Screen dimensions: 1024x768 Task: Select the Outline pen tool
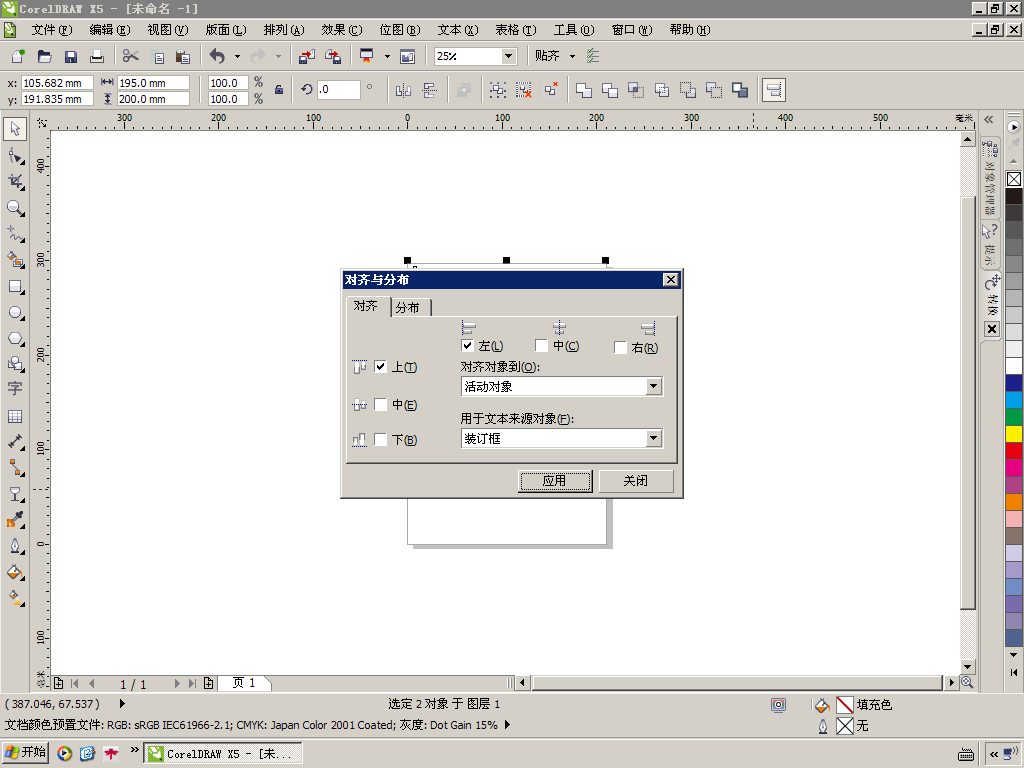tap(15, 547)
